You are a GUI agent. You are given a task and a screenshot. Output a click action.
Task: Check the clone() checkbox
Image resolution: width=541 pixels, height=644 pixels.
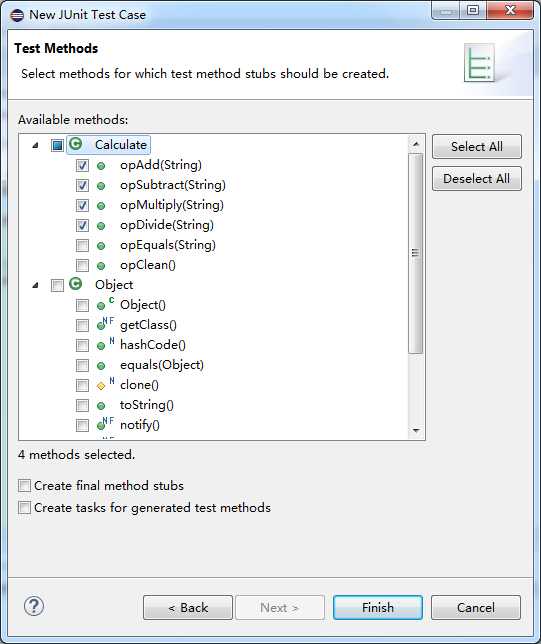(82, 386)
